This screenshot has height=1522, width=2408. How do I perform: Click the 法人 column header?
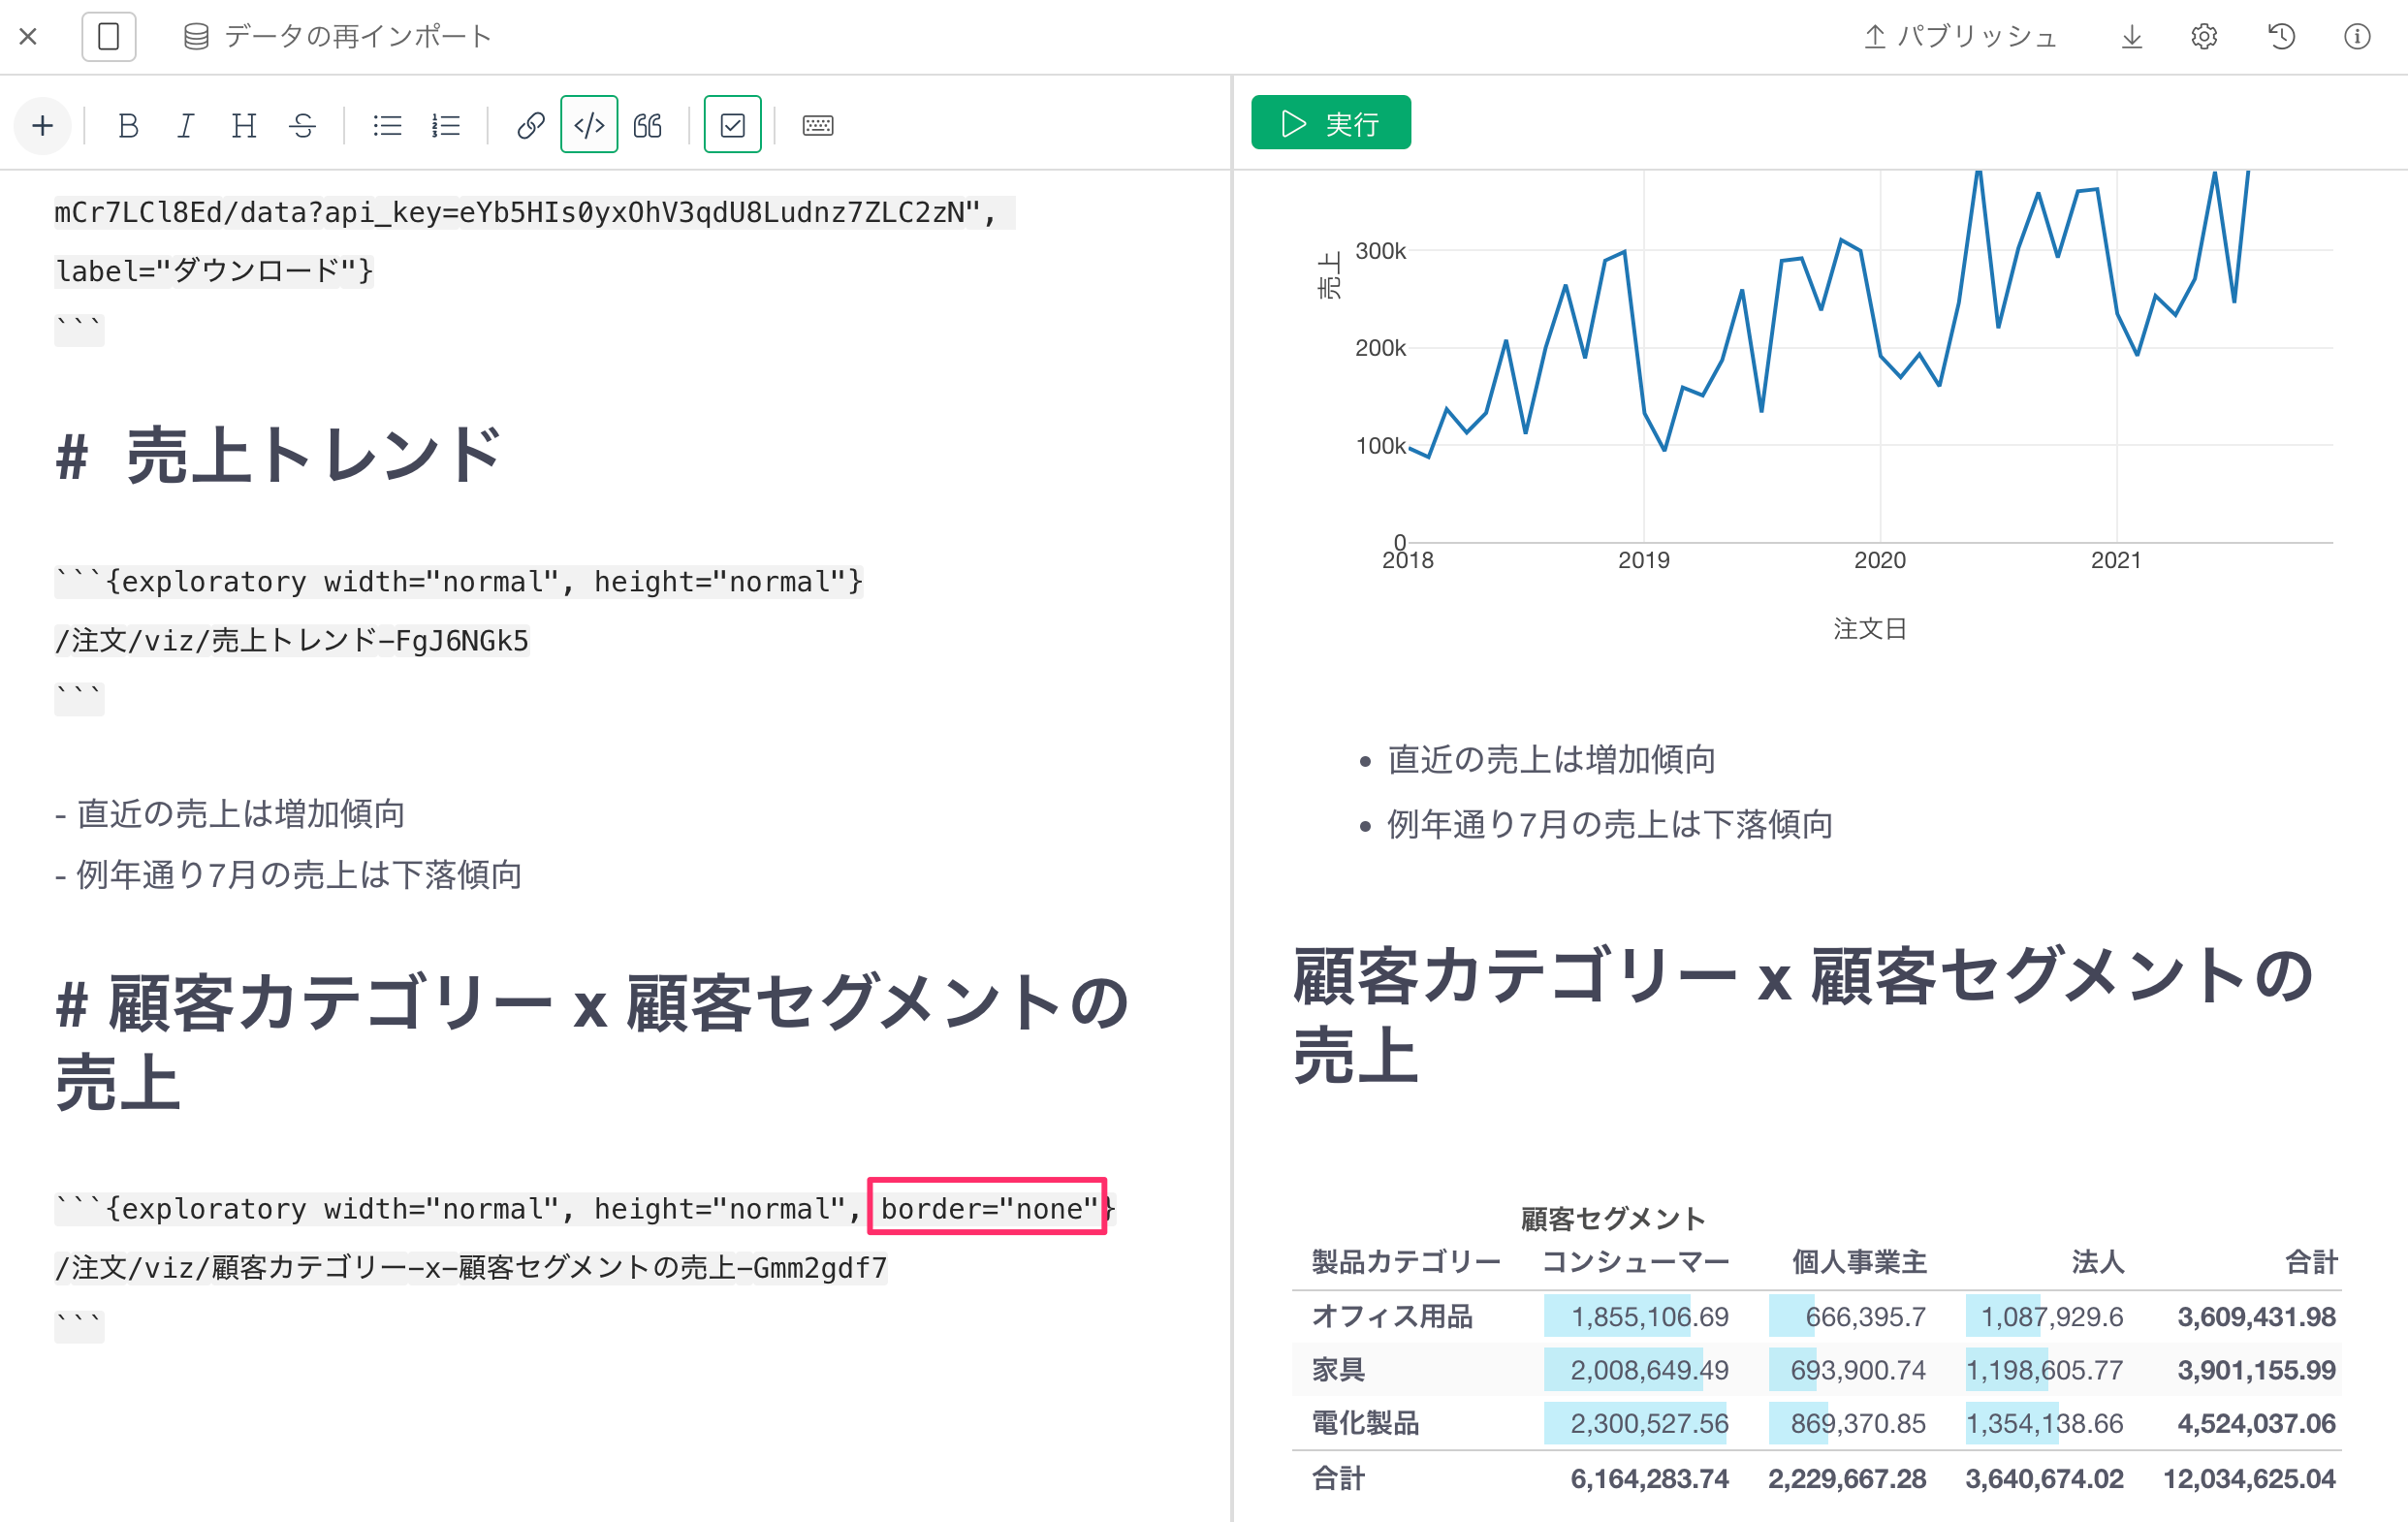(2098, 1262)
